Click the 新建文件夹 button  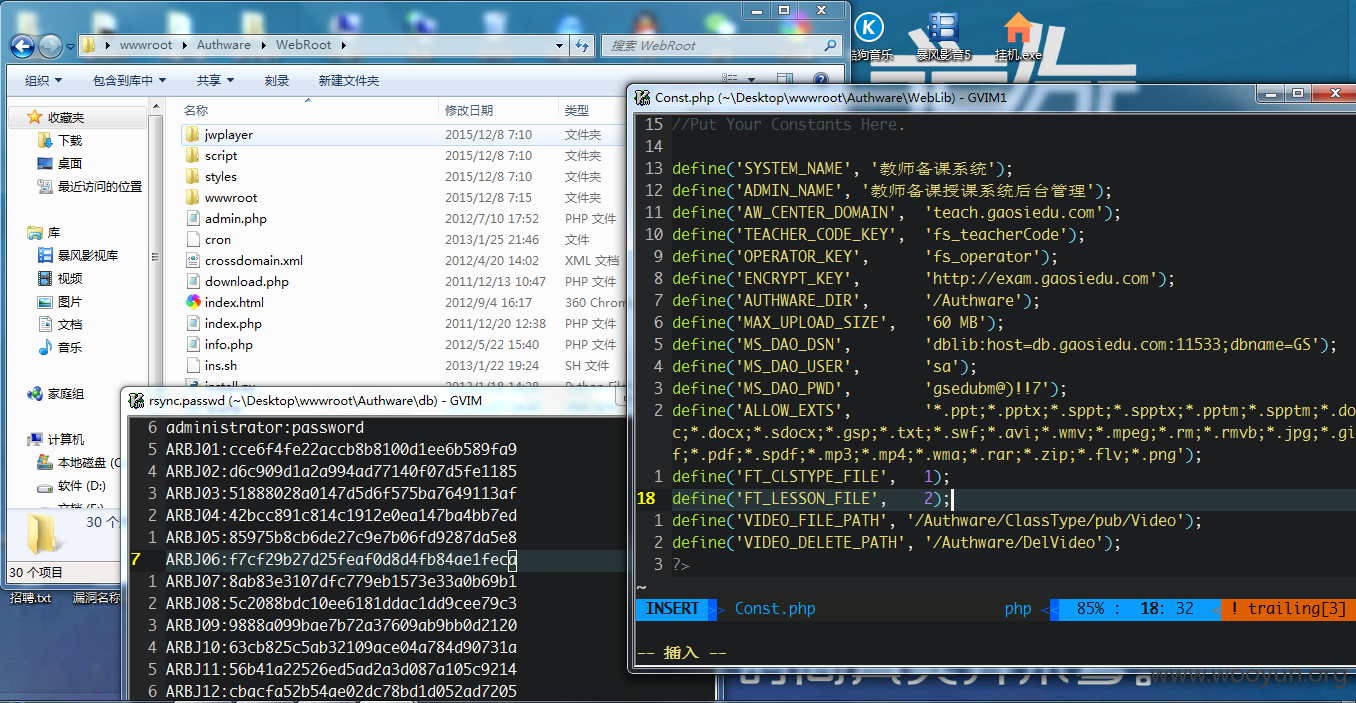coord(348,81)
